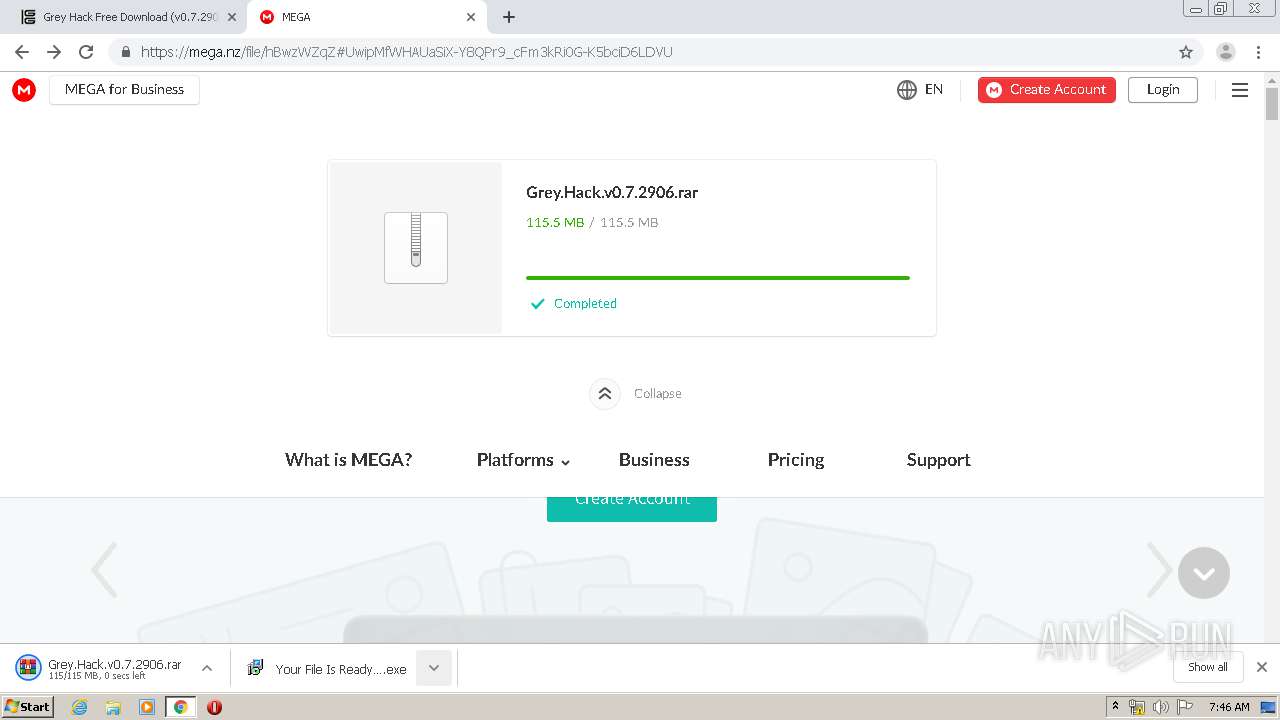Viewport: 1280px width, 720px height.
Task: Click the lock icon in address bar
Action: 126,52
